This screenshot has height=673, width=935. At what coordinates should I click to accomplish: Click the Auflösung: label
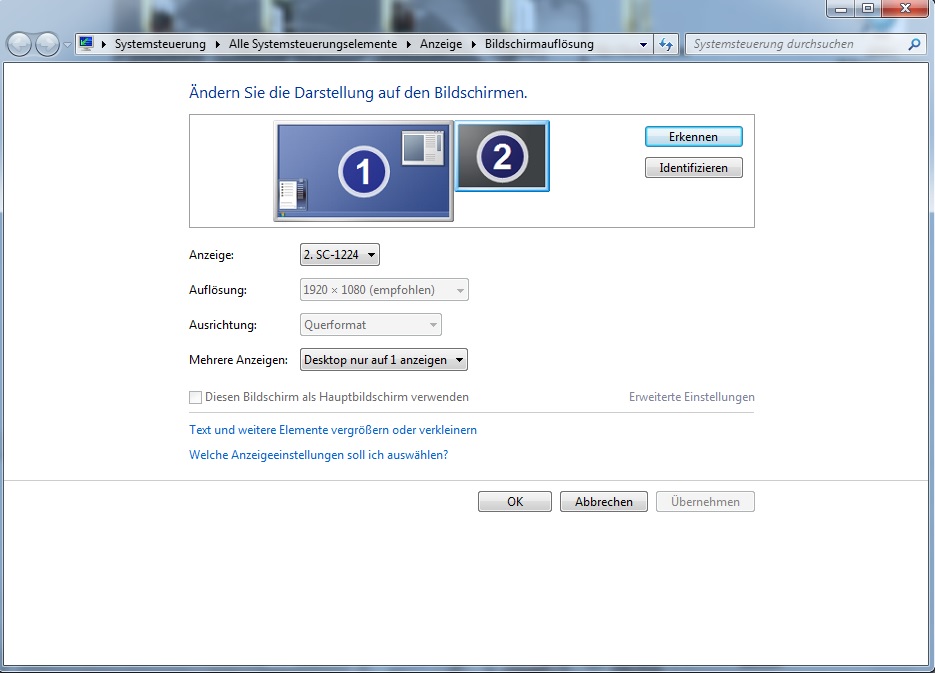[x=218, y=290]
